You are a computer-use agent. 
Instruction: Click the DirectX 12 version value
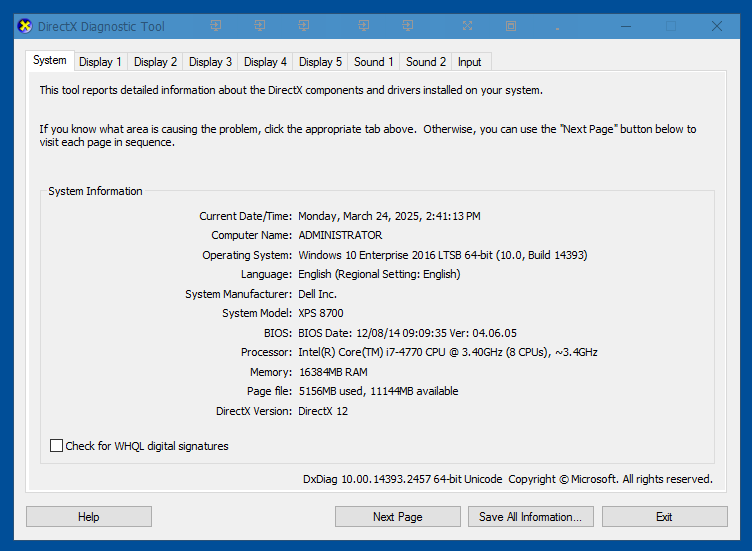323,411
